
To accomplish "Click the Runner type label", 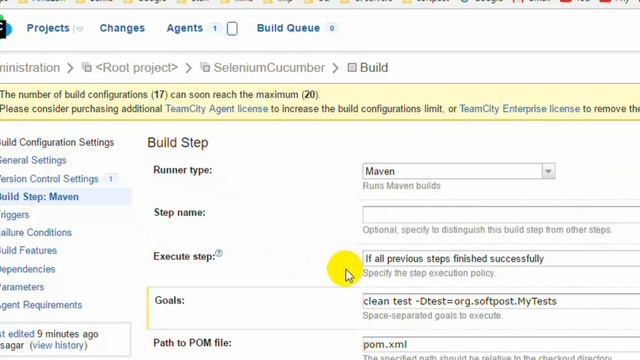I will click(182, 170).
